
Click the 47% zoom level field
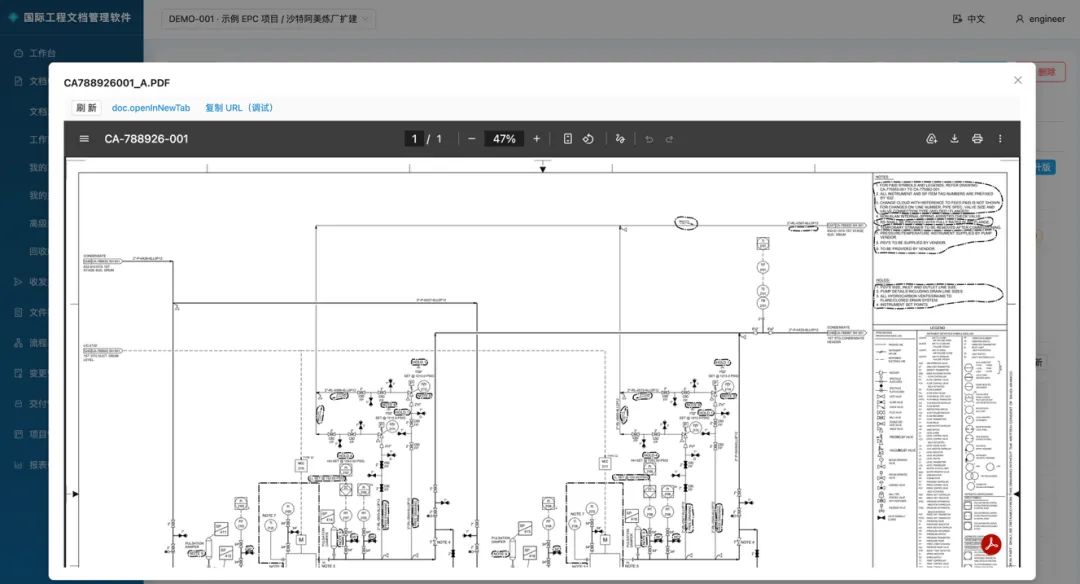pyautogui.click(x=503, y=138)
